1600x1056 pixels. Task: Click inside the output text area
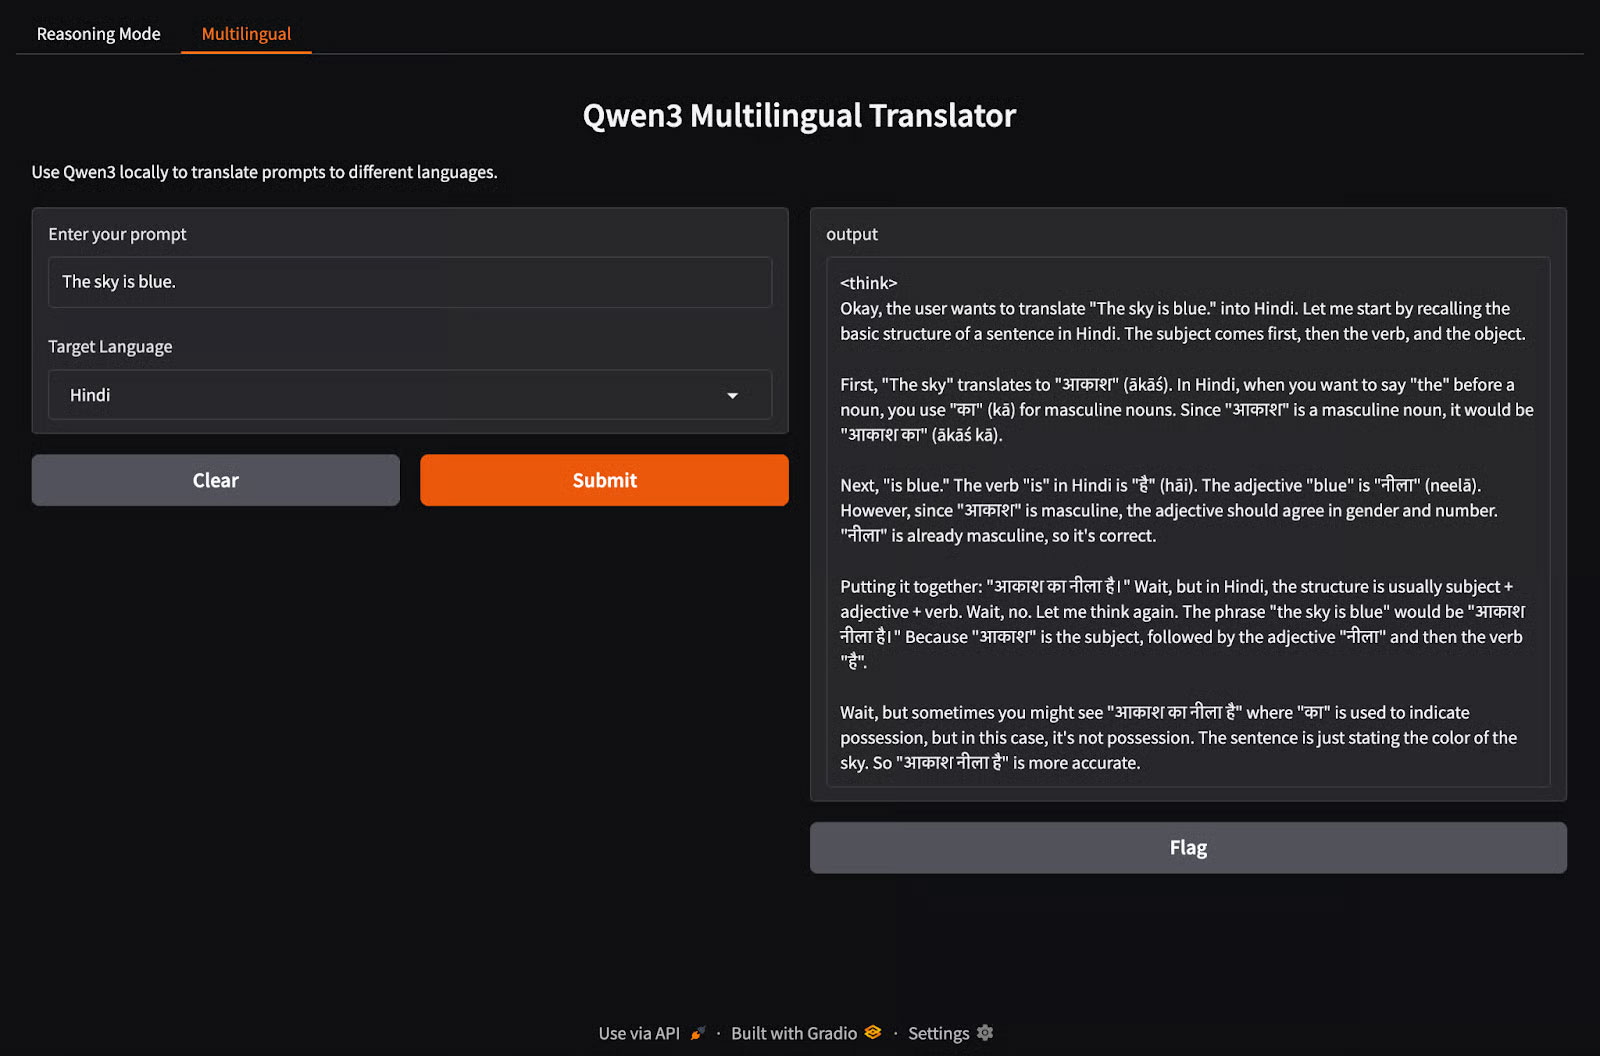point(1188,522)
